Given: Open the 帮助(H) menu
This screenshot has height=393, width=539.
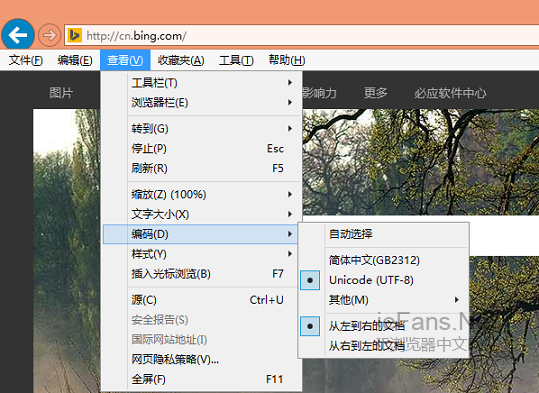Looking at the screenshot, I should (287, 61).
